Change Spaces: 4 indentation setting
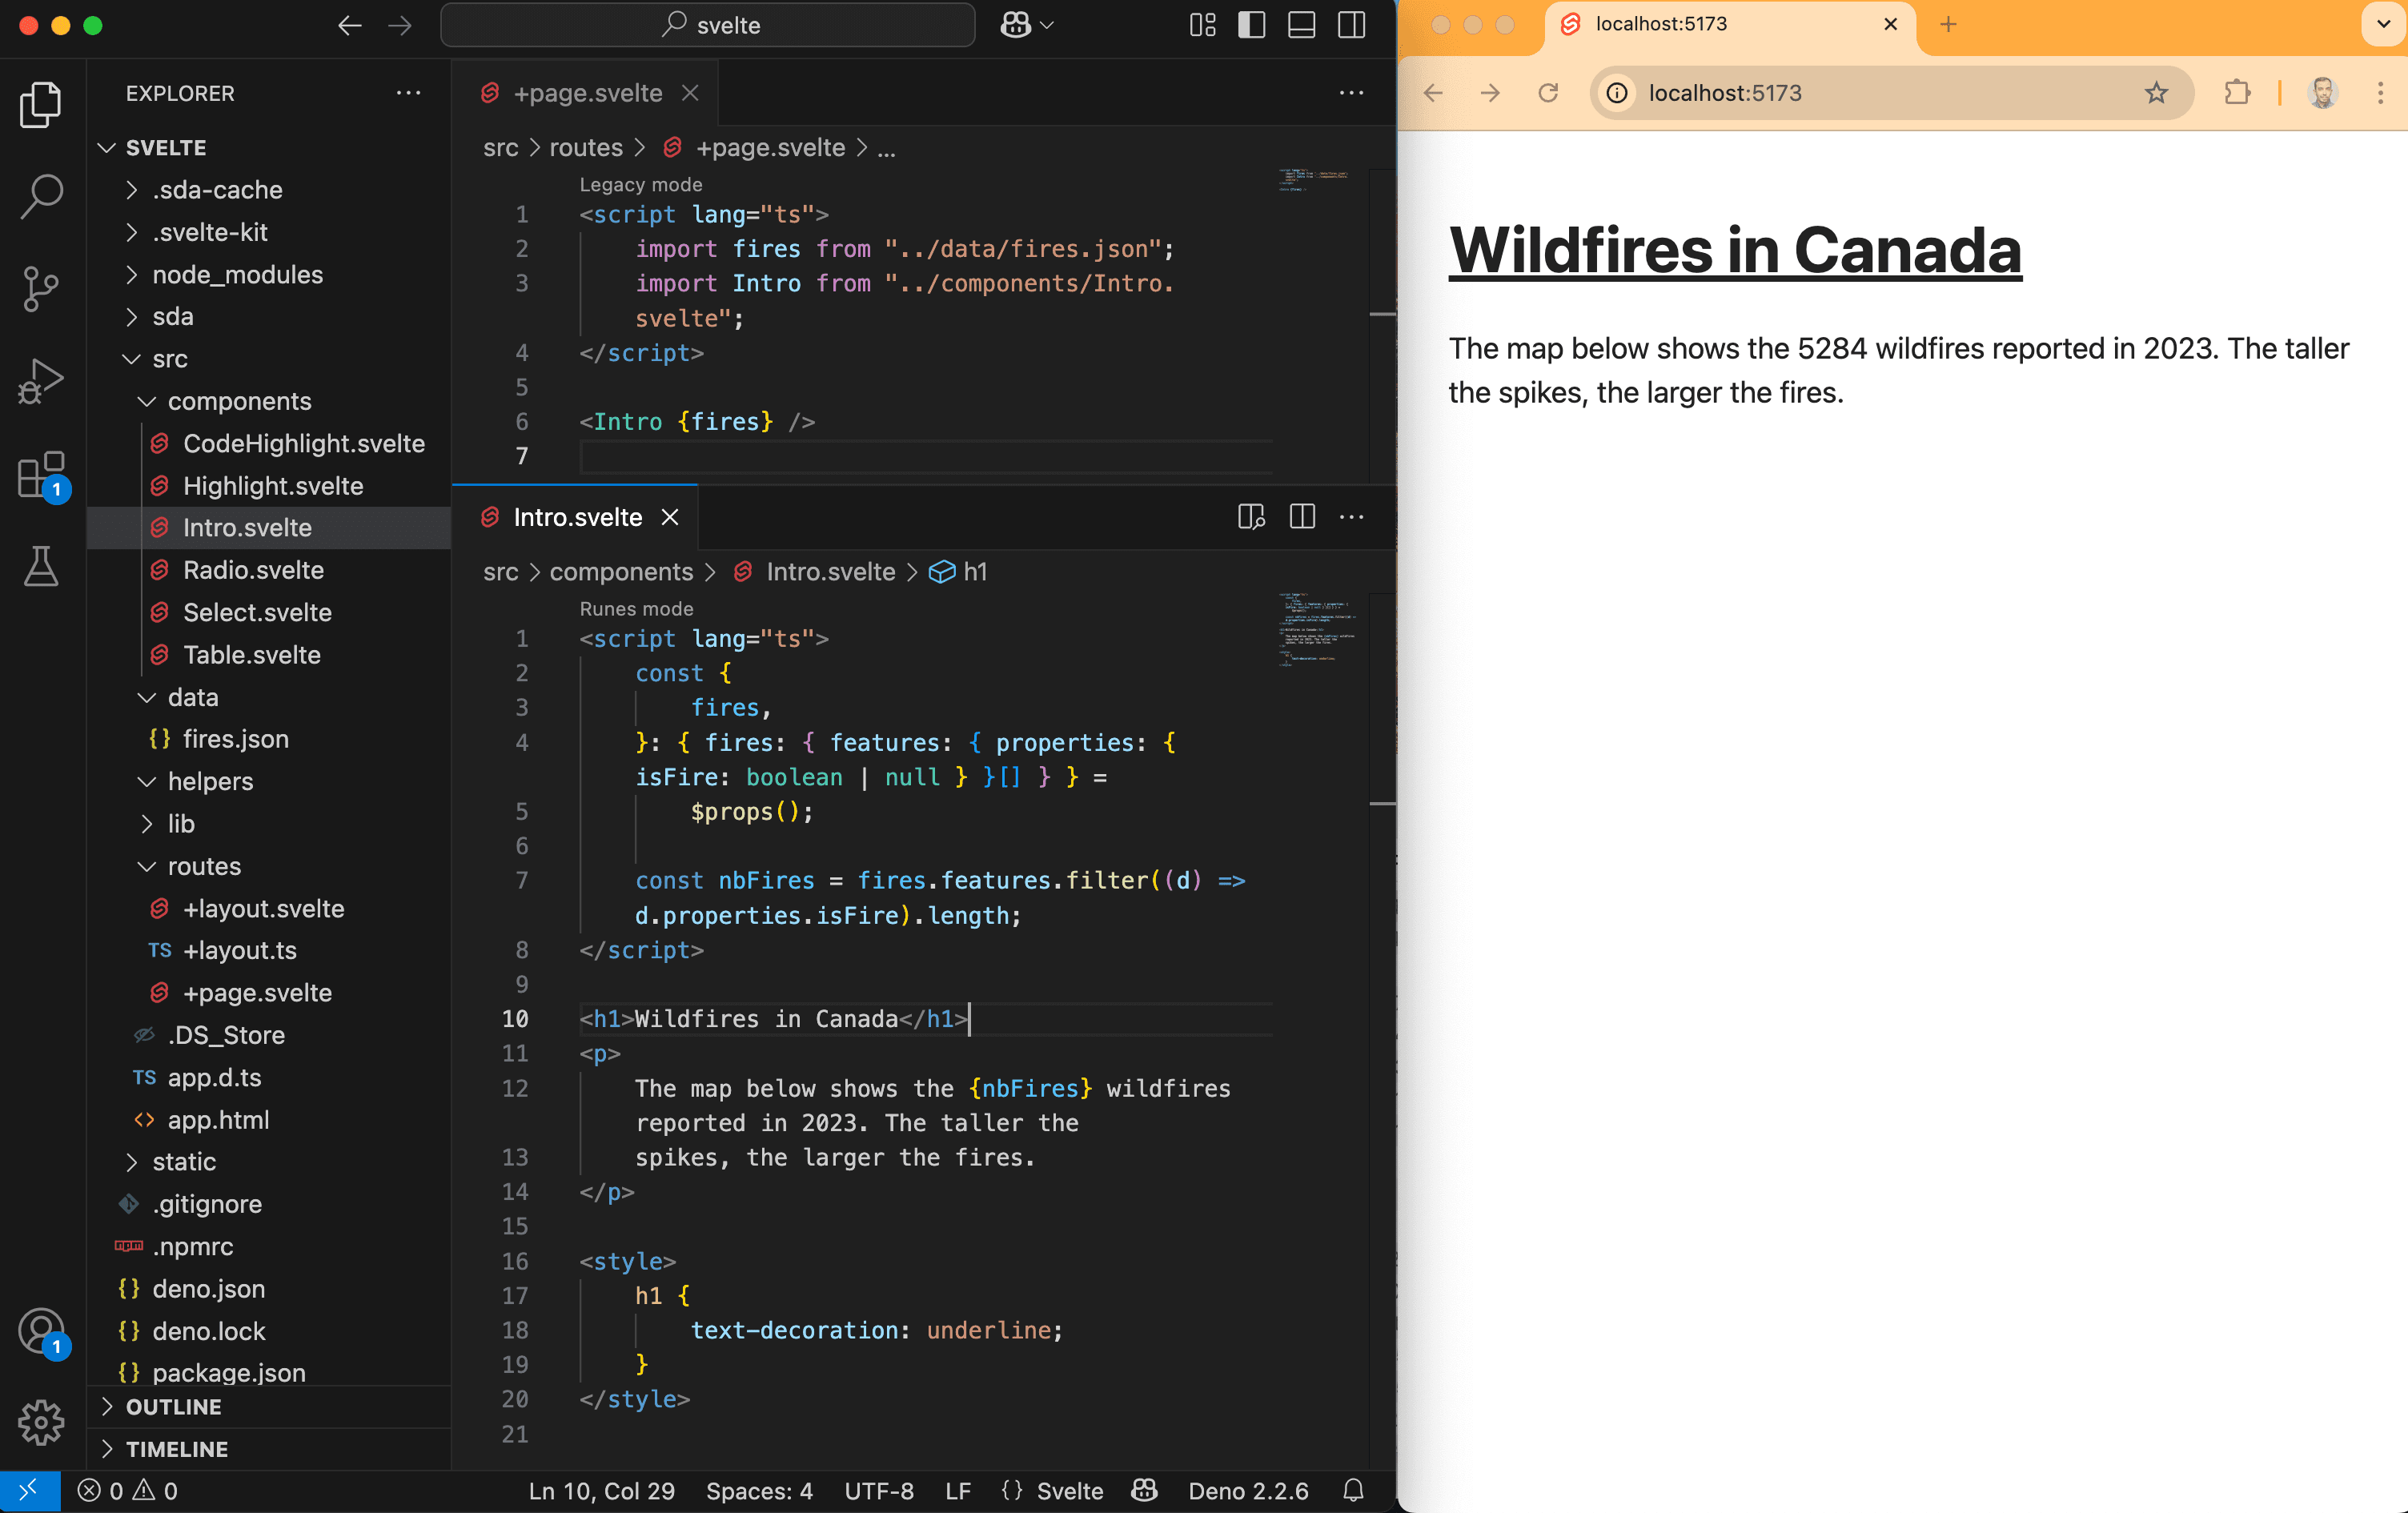This screenshot has width=2408, height=1513. point(759,1491)
